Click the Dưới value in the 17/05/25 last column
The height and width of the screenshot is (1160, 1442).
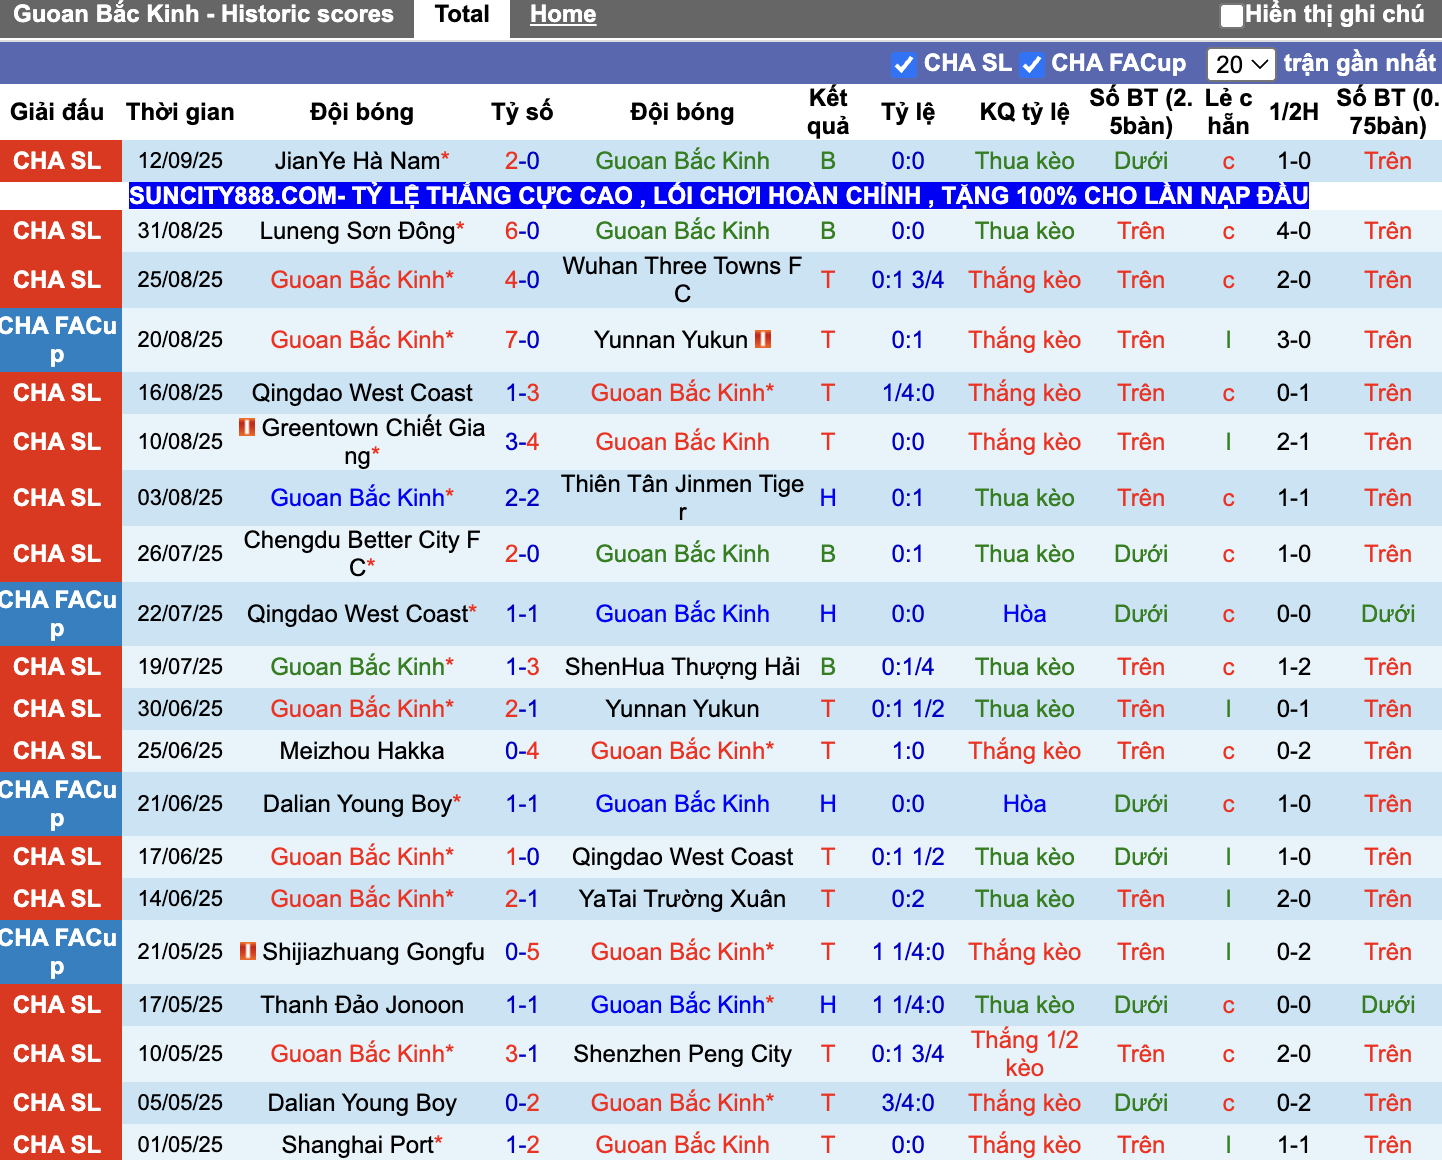[1388, 1005]
